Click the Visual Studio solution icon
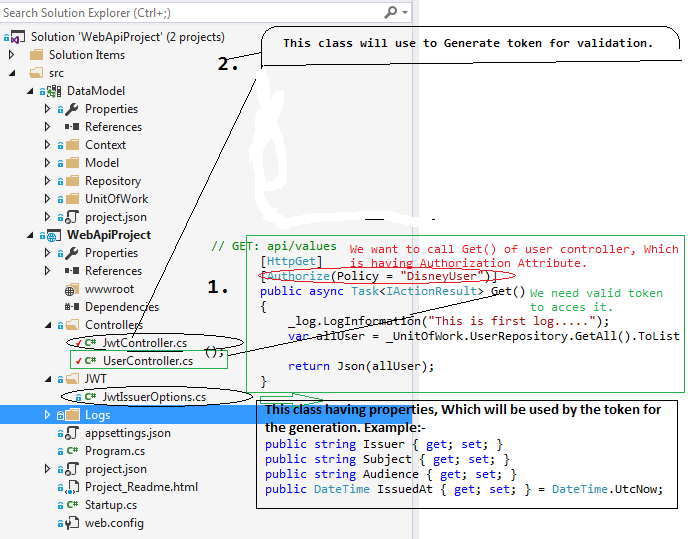Viewport: 694px width, 539px height. [17, 37]
